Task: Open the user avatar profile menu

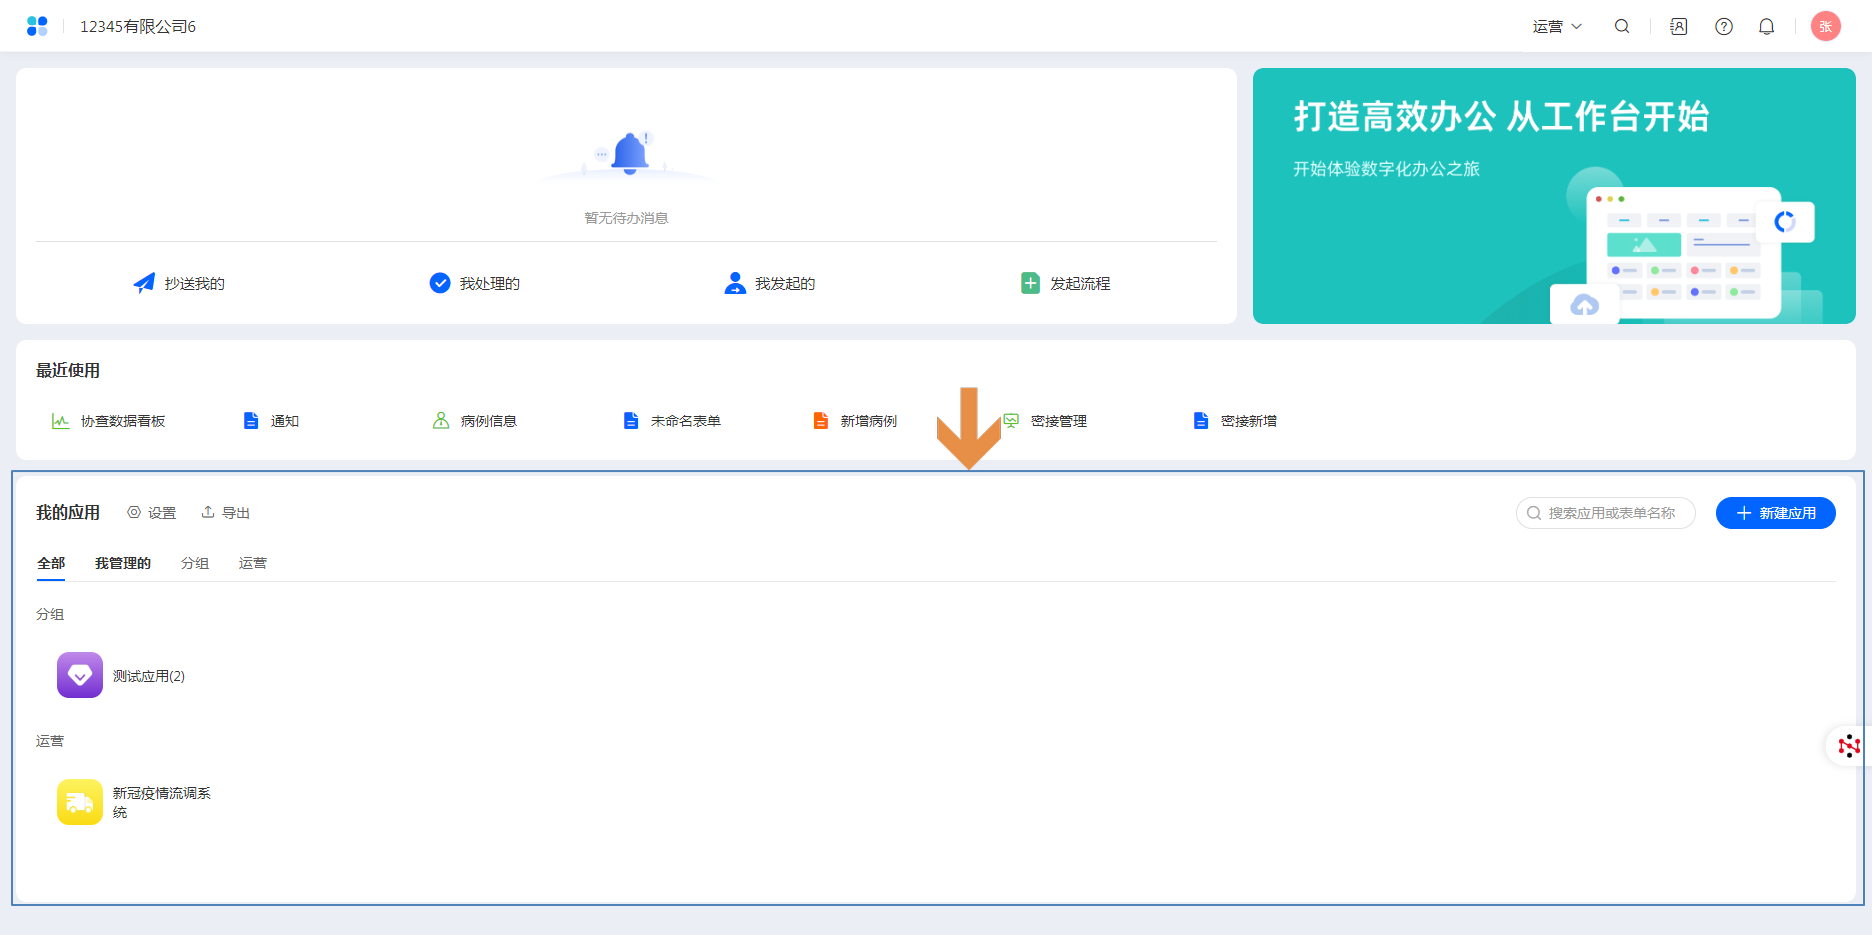Action: (x=1825, y=27)
